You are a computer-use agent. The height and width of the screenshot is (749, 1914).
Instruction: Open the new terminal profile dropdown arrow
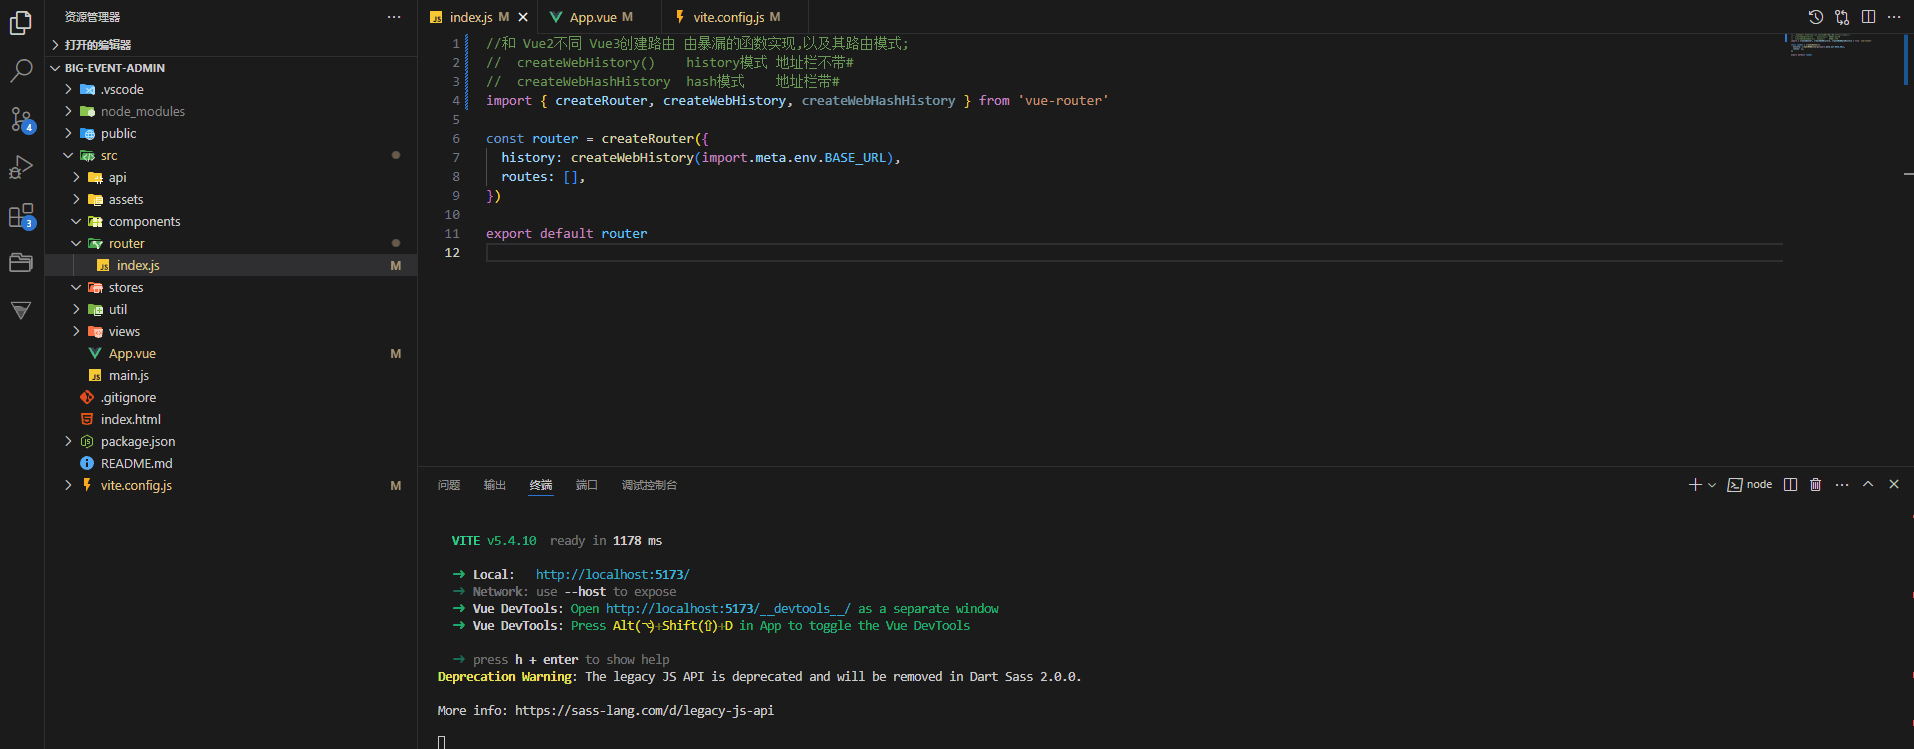coord(1712,485)
